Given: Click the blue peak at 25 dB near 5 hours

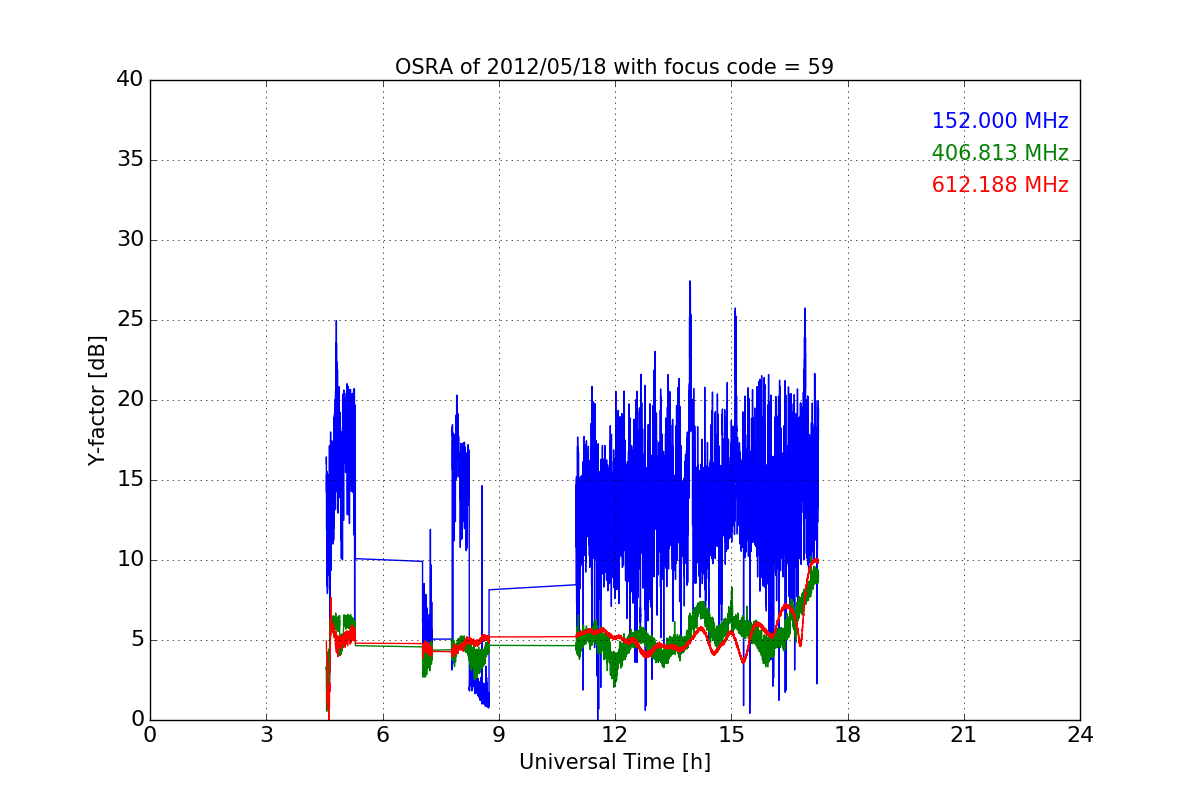Looking at the screenshot, I should [x=336, y=322].
